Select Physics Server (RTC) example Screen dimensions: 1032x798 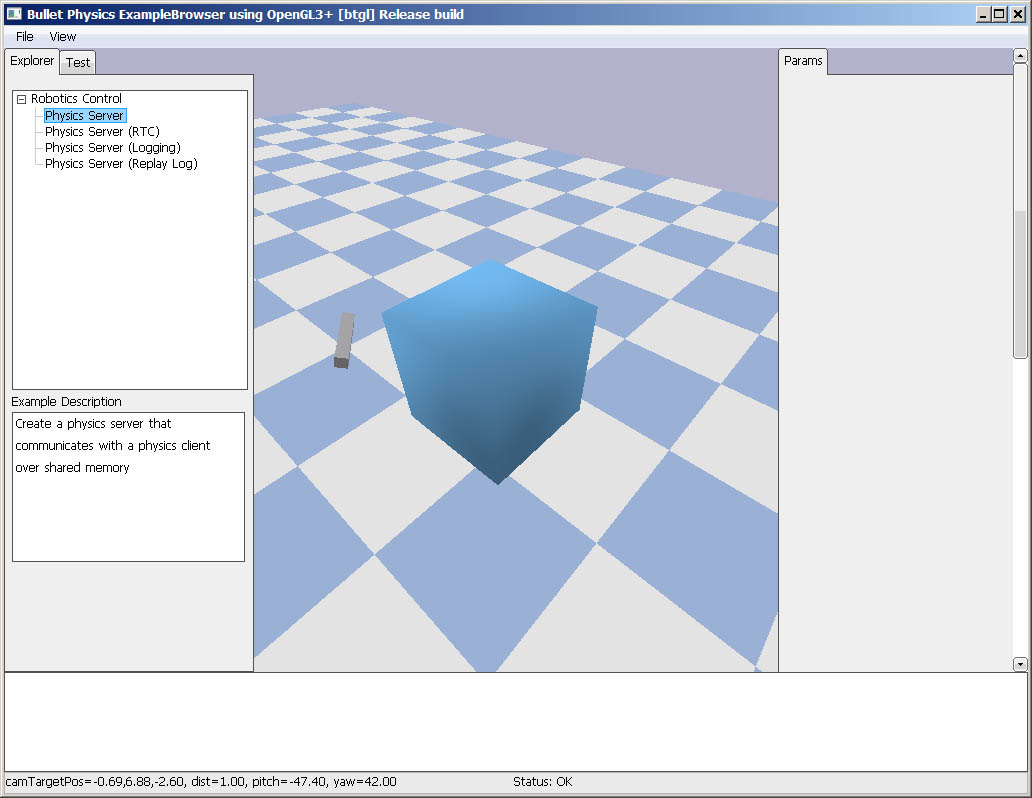[x=102, y=132]
